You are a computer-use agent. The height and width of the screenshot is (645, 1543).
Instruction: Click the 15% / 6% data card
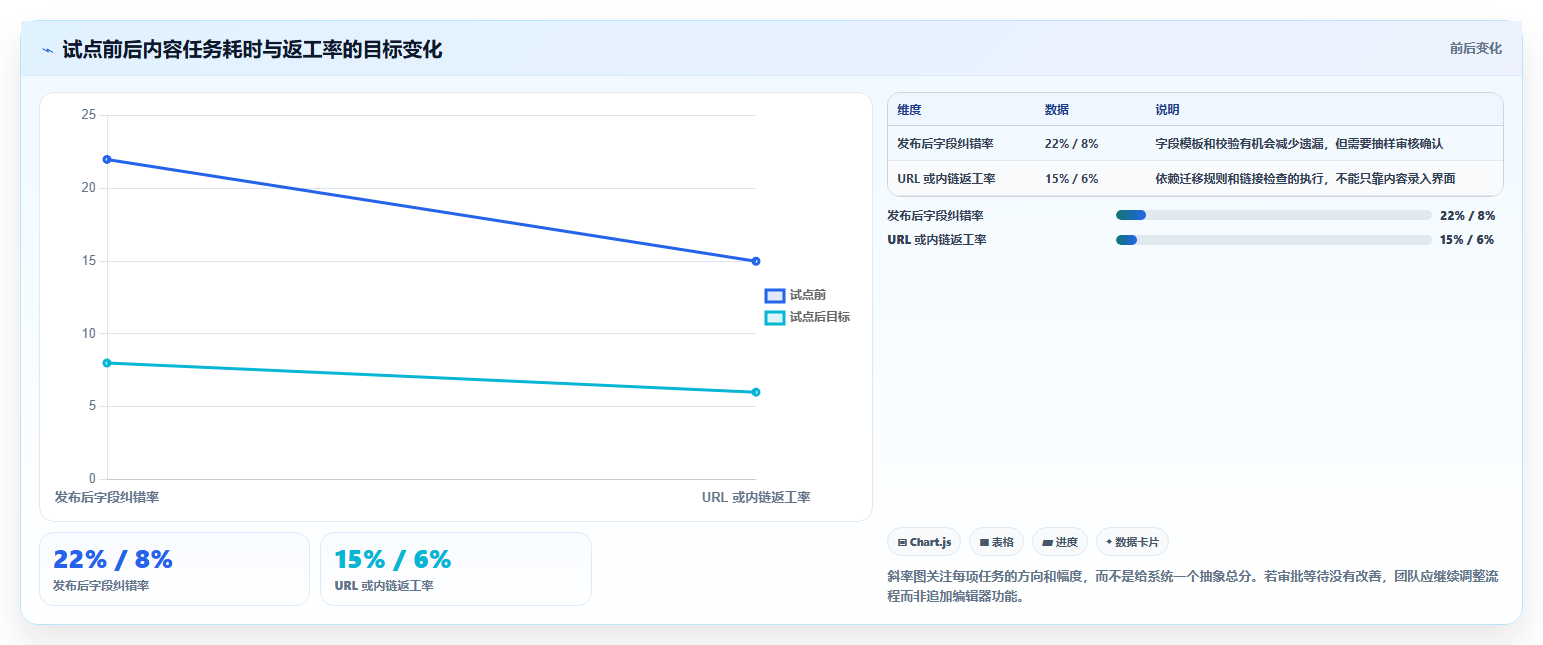pos(456,569)
